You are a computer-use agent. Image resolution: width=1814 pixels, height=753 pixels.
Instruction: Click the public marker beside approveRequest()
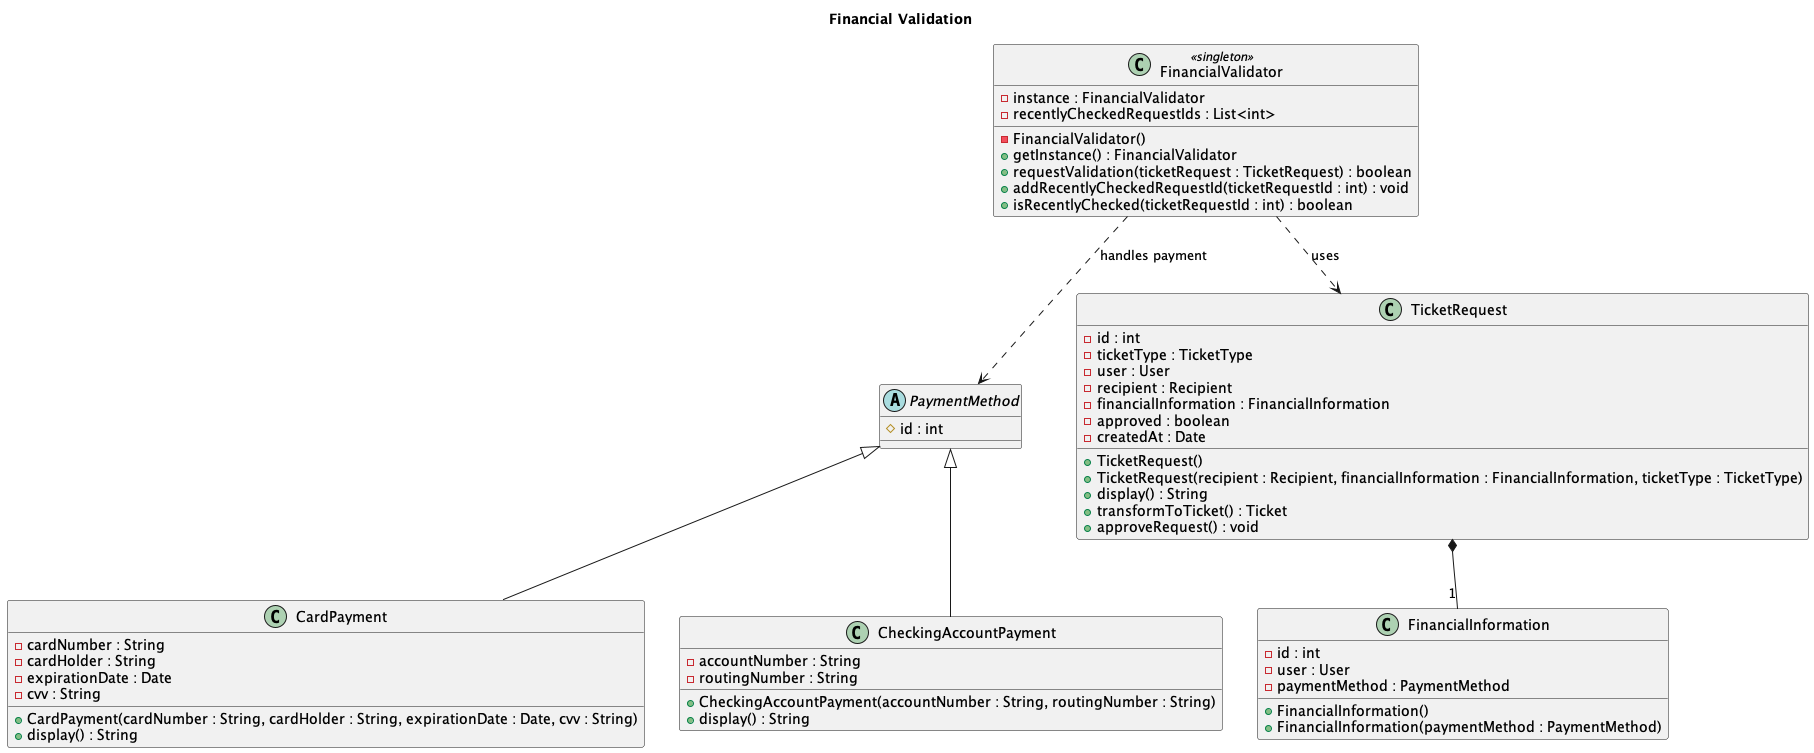click(x=1088, y=528)
